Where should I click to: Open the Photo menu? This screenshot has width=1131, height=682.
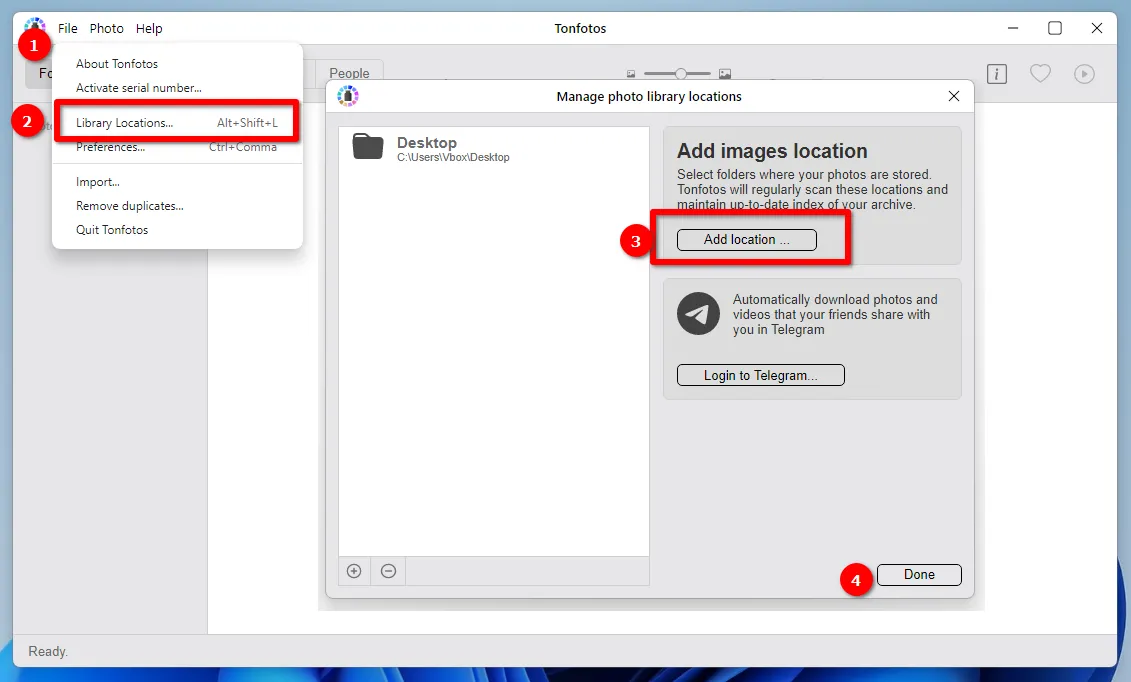[x=107, y=29]
